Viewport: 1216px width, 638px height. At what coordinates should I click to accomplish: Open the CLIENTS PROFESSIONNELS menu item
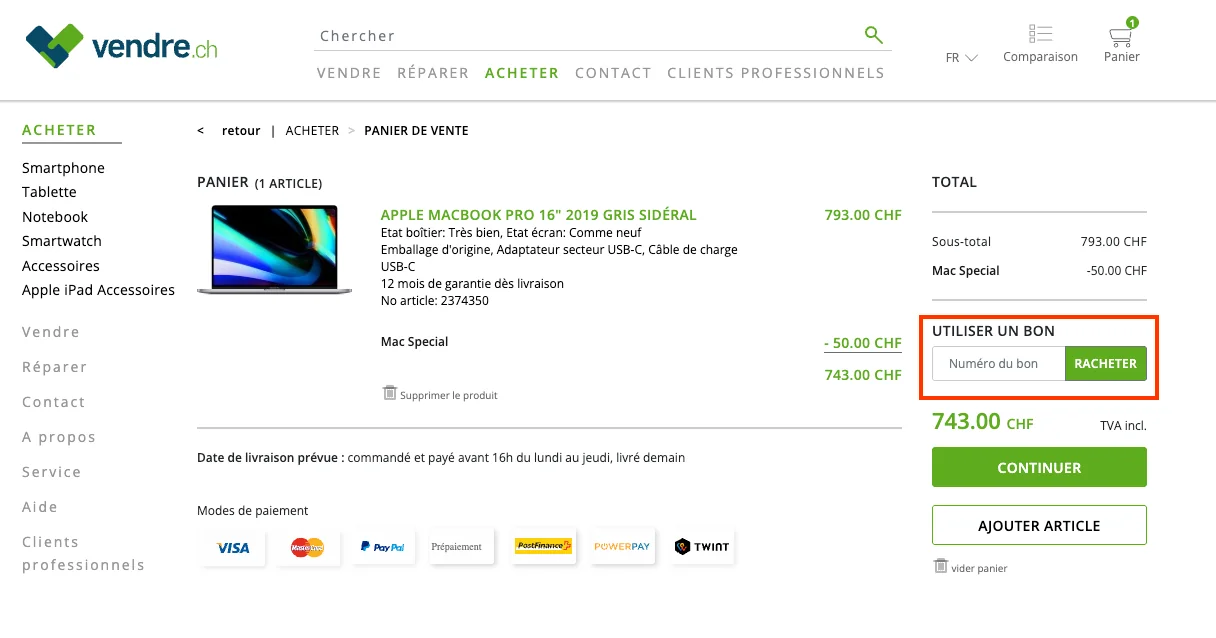point(775,72)
